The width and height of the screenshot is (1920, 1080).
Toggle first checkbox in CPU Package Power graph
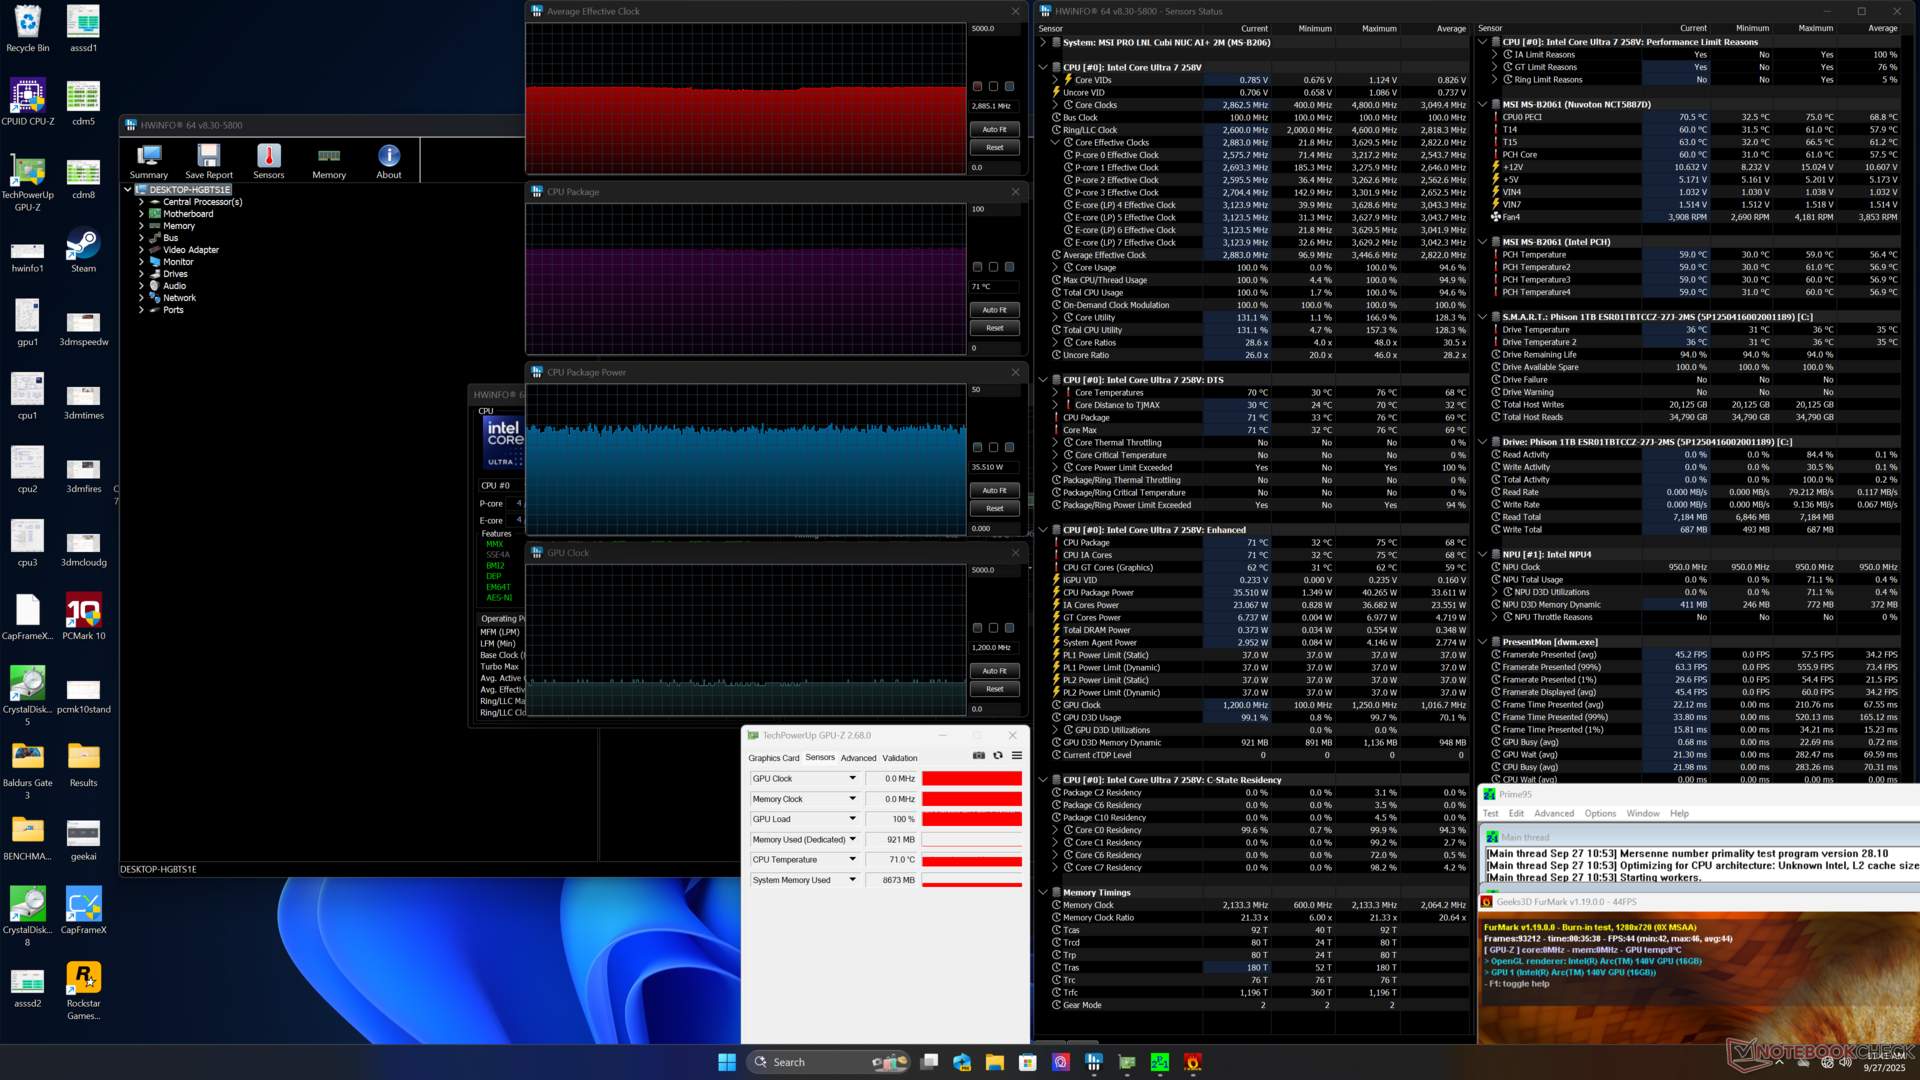pos(978,448)
